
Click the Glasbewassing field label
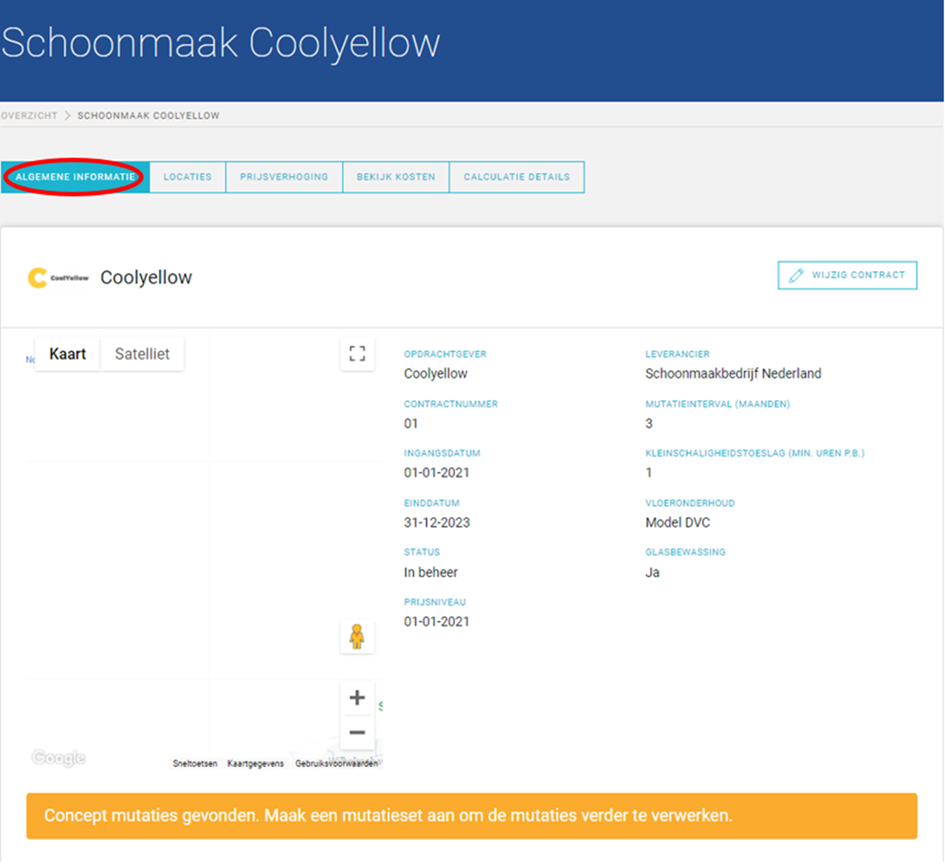[685, 552]
